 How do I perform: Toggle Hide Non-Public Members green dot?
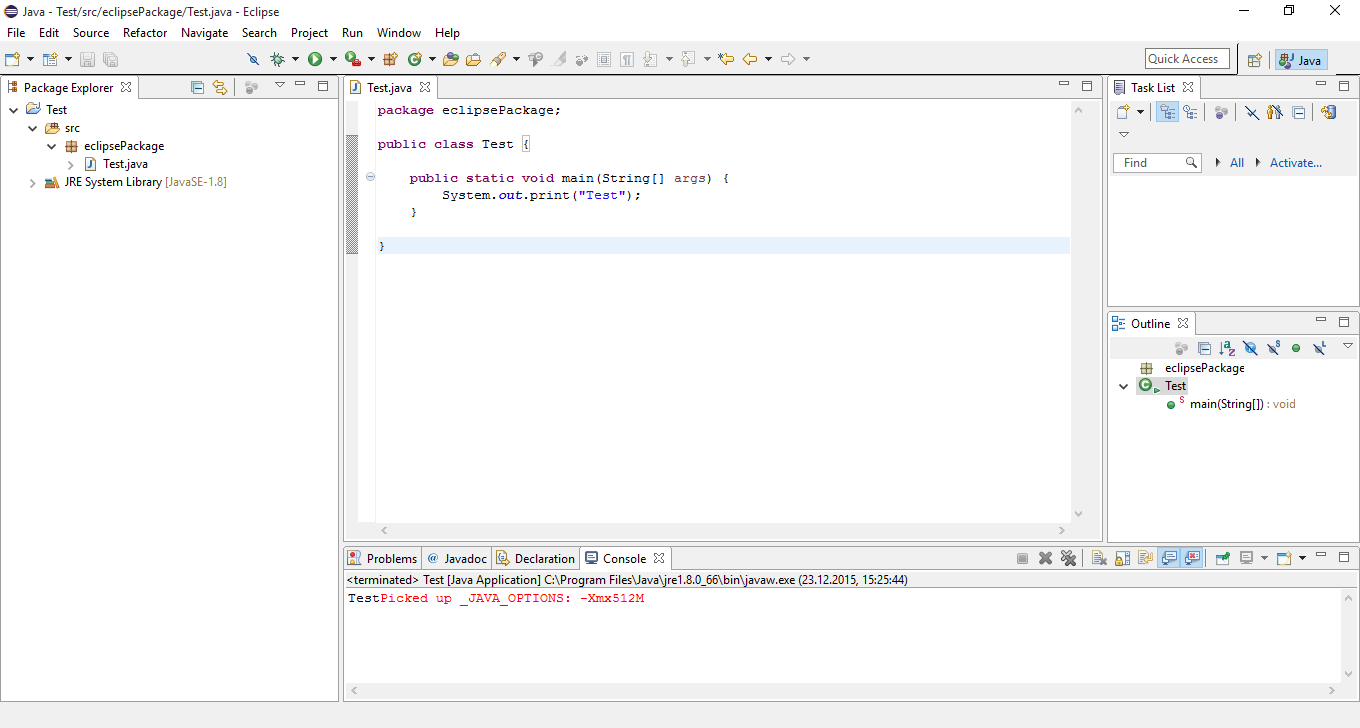click(1296, 348)
